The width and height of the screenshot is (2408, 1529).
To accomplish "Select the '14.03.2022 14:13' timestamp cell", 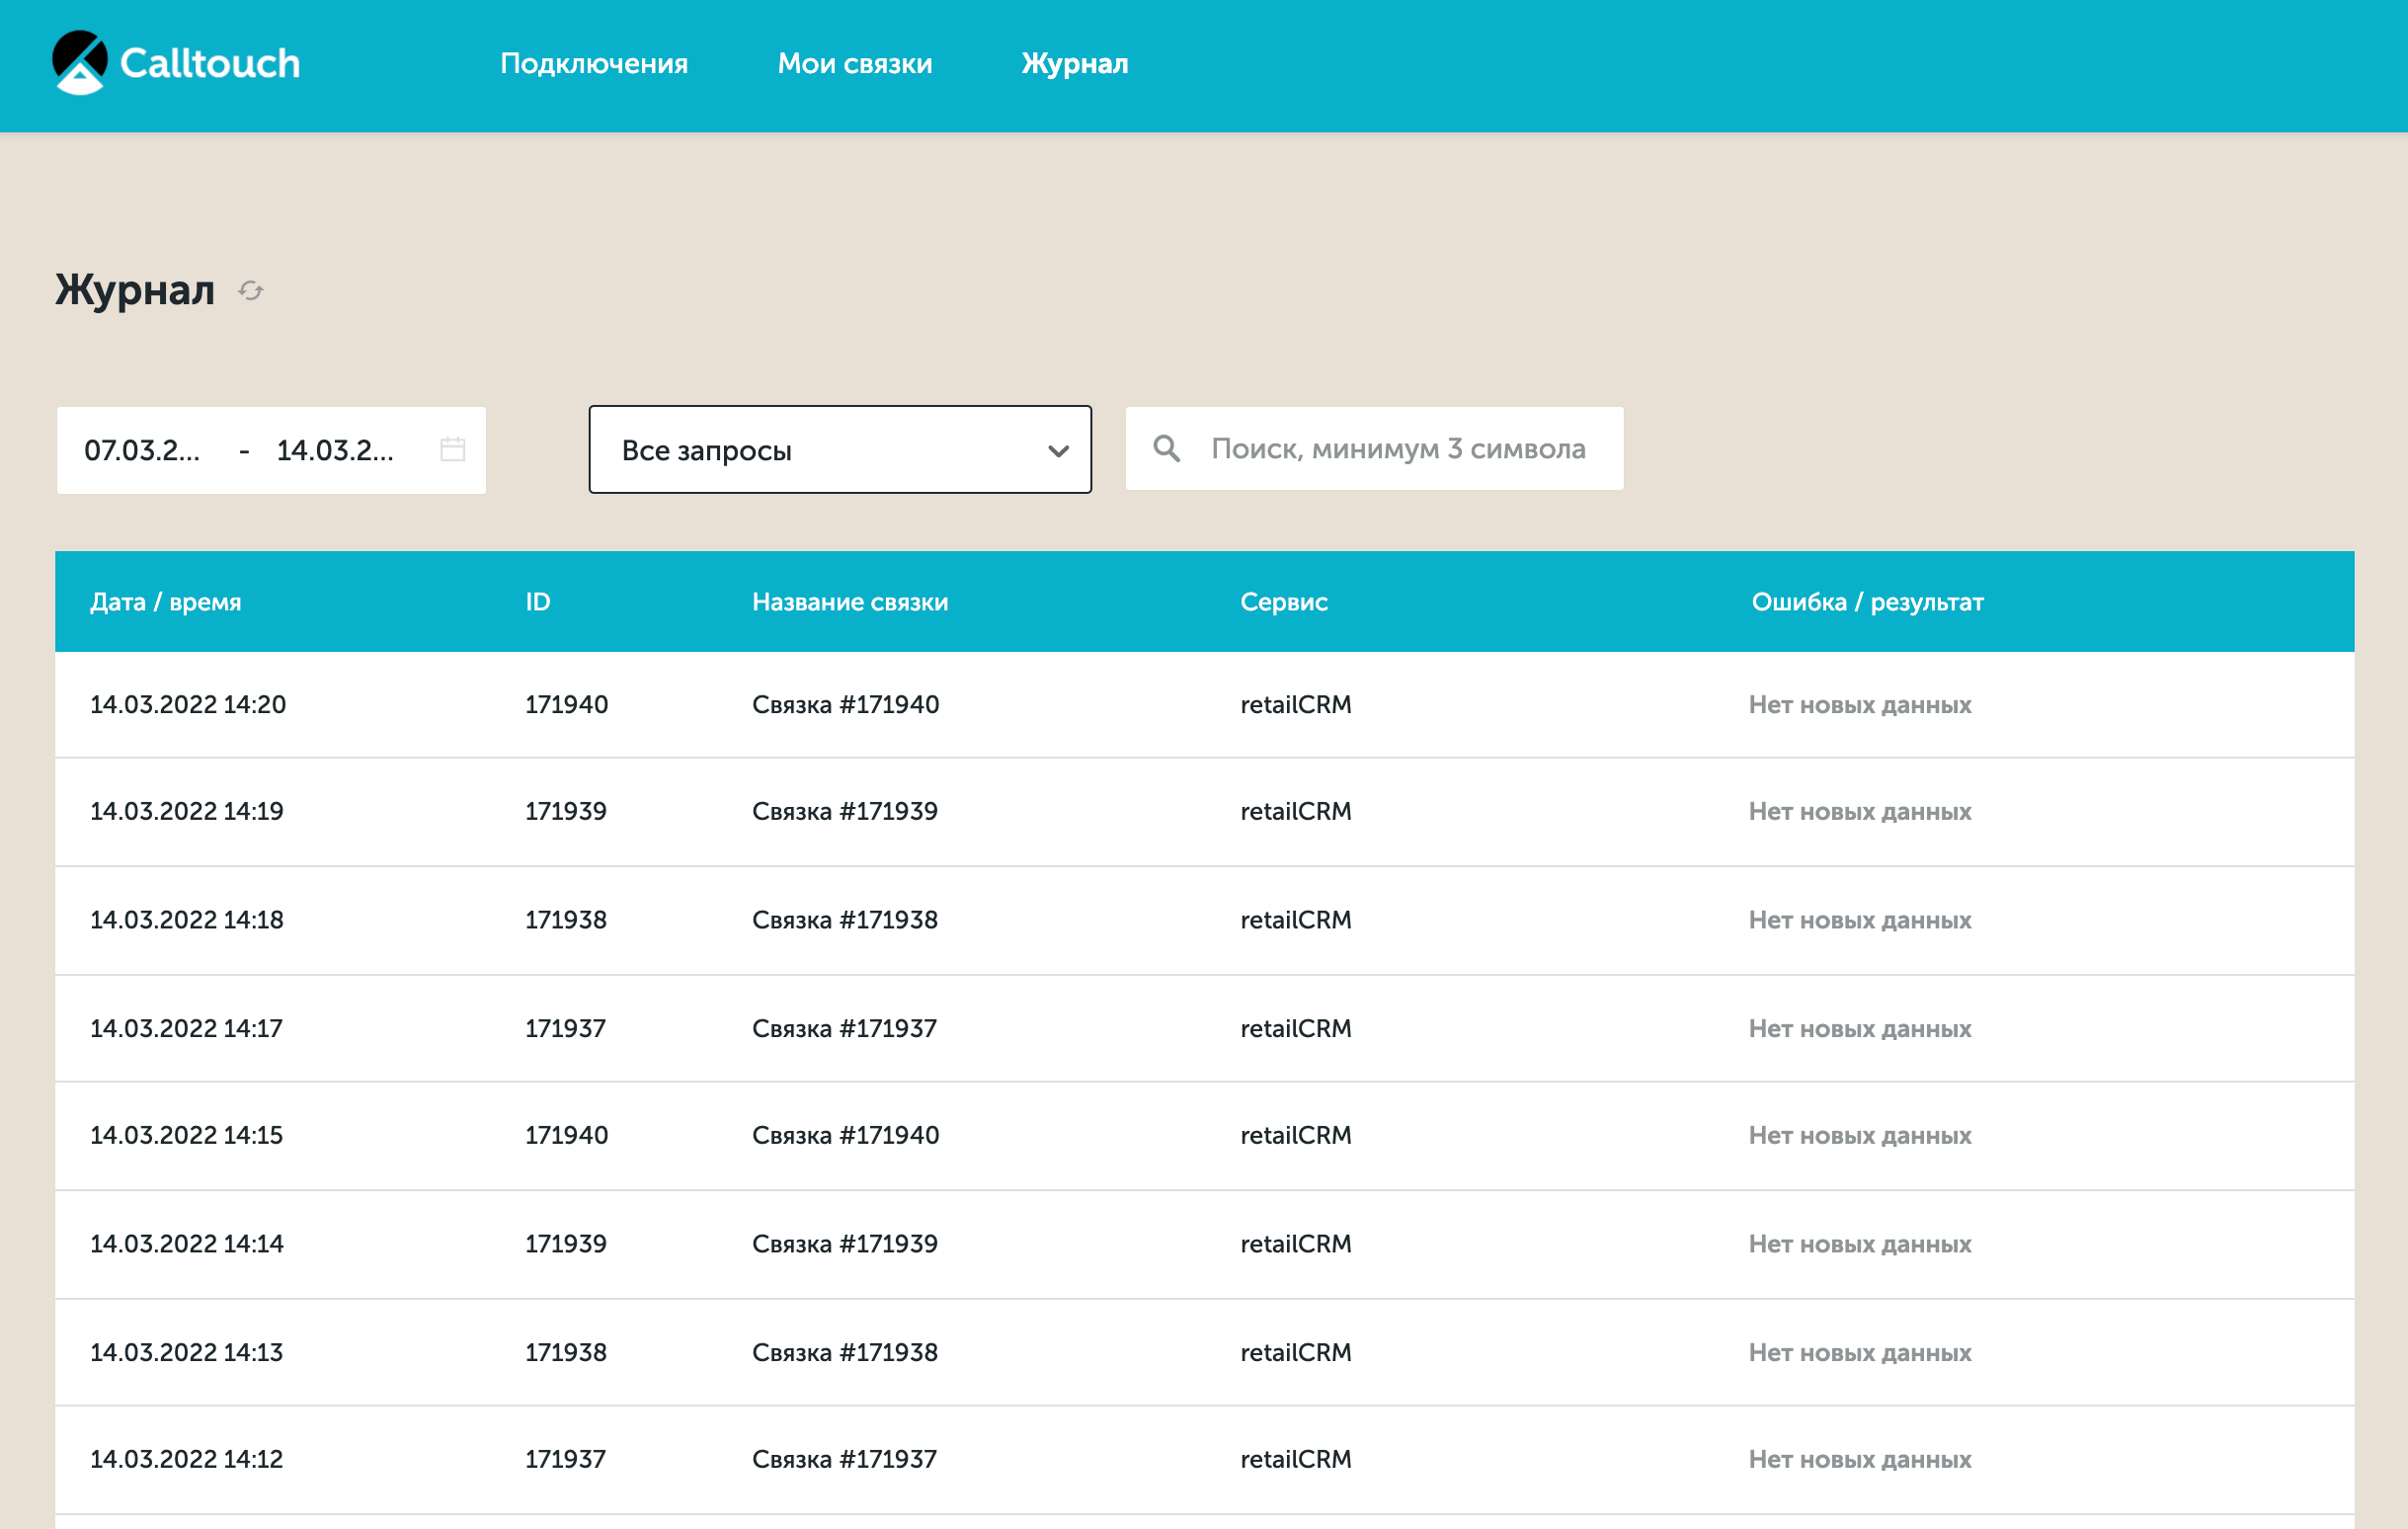I will 187,1353.
